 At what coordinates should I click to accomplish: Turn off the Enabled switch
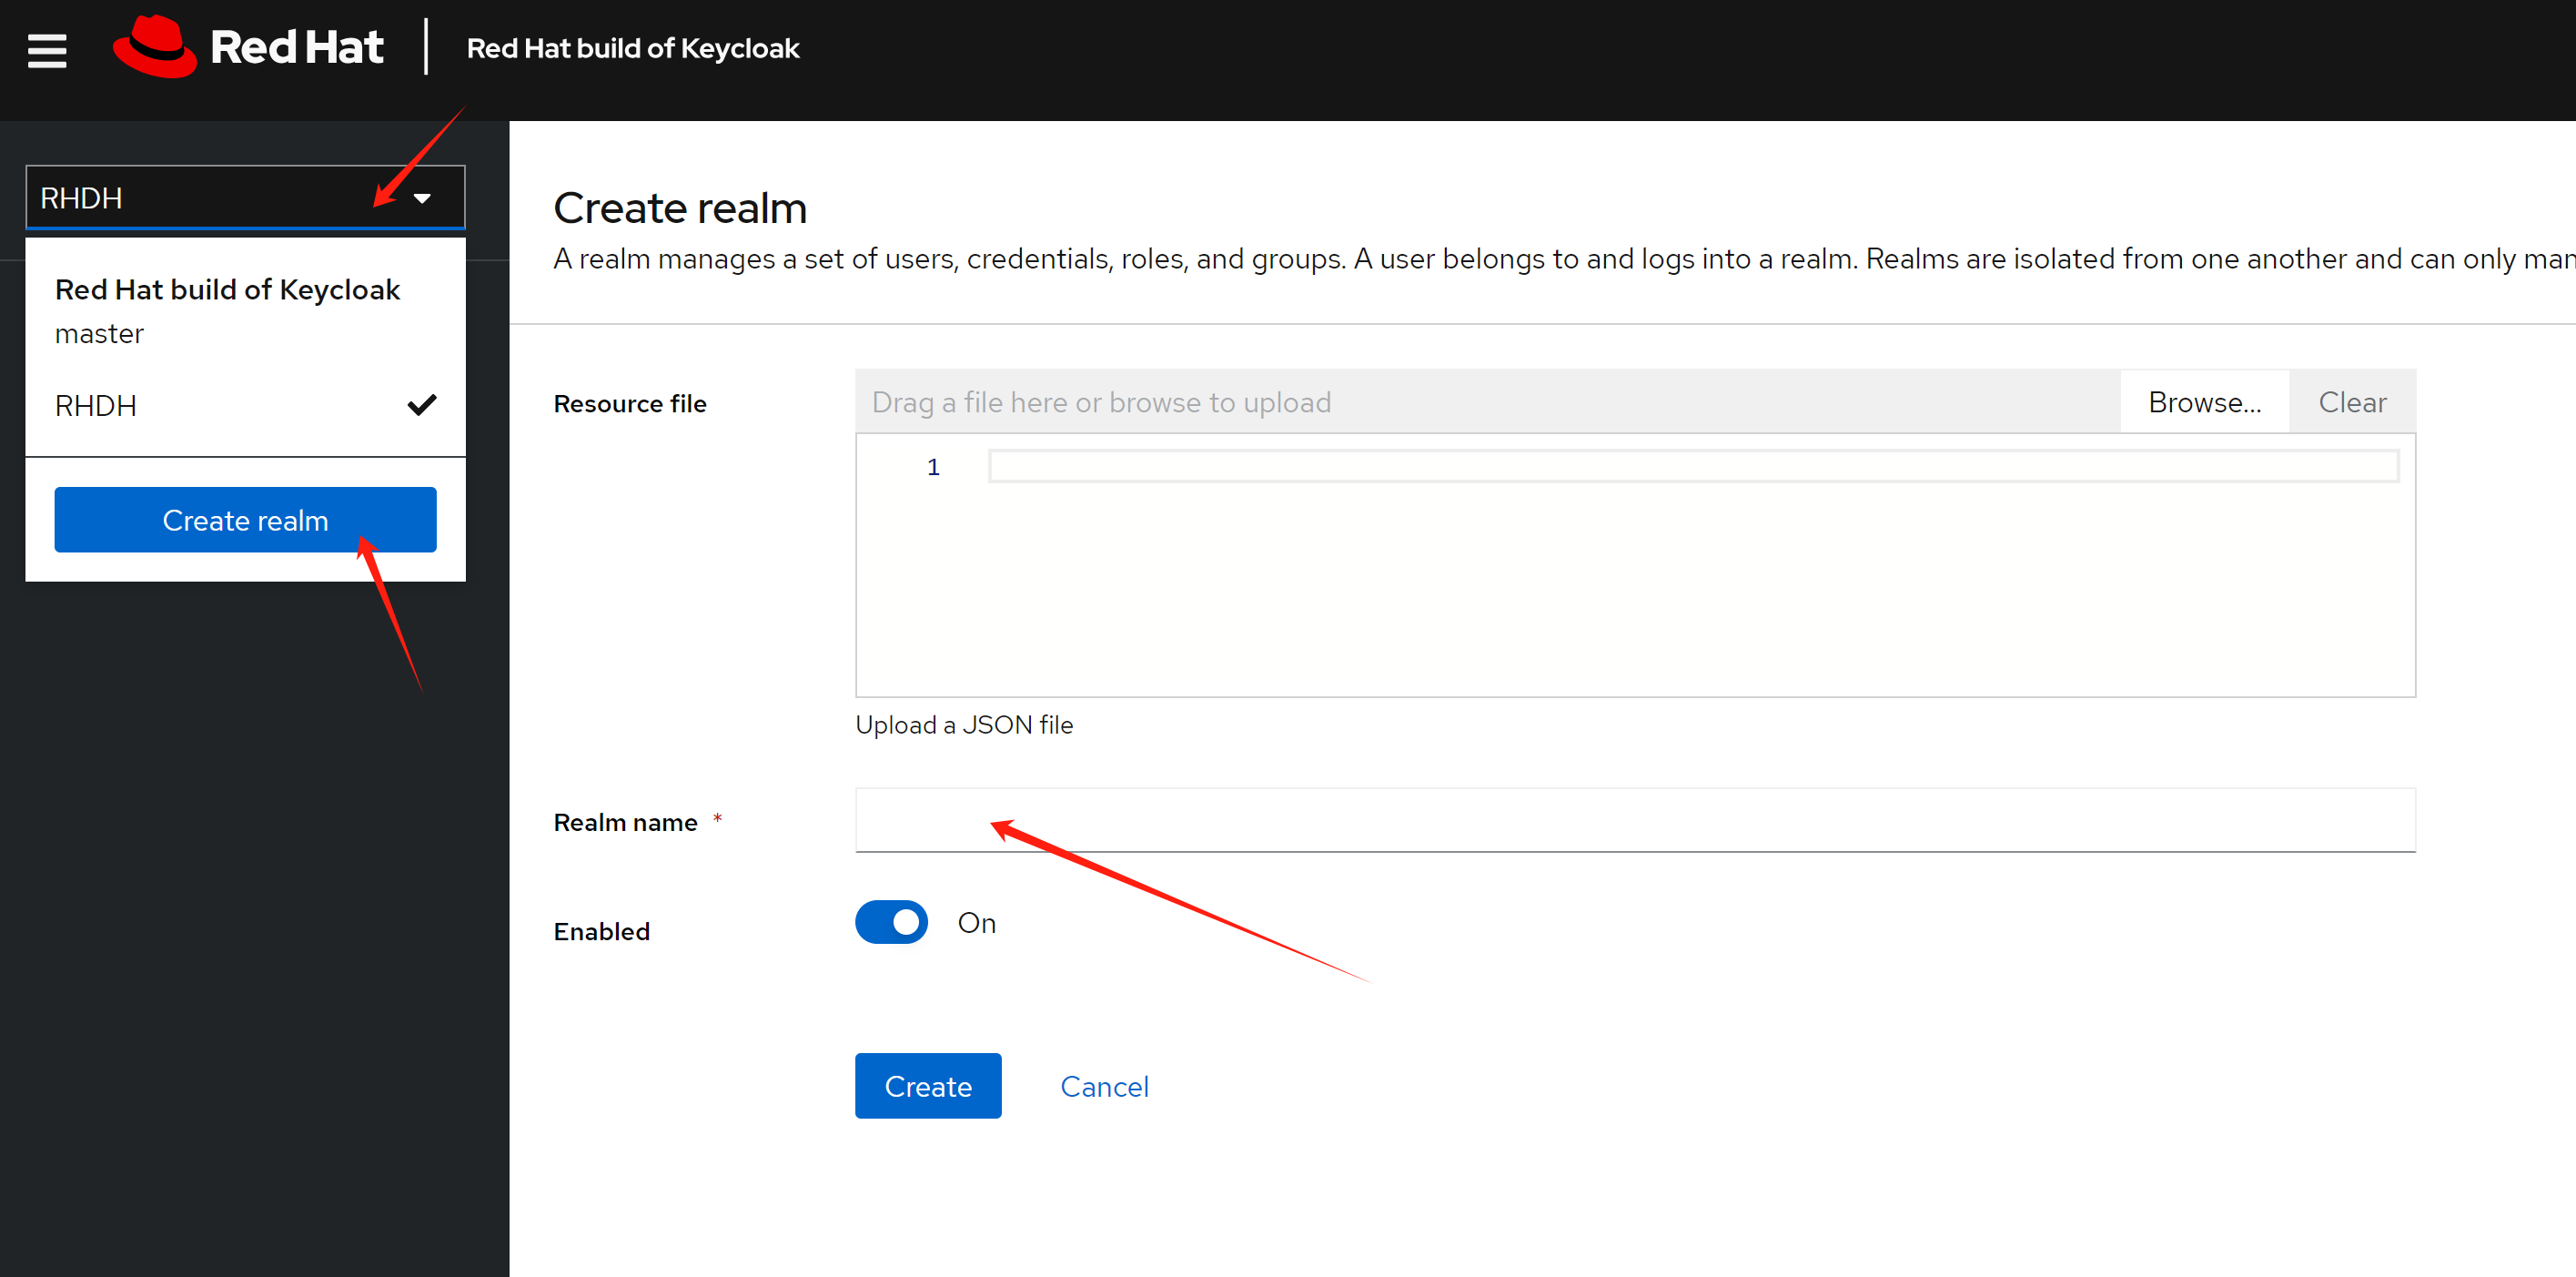pyautogui.click(x=890, y=922)
